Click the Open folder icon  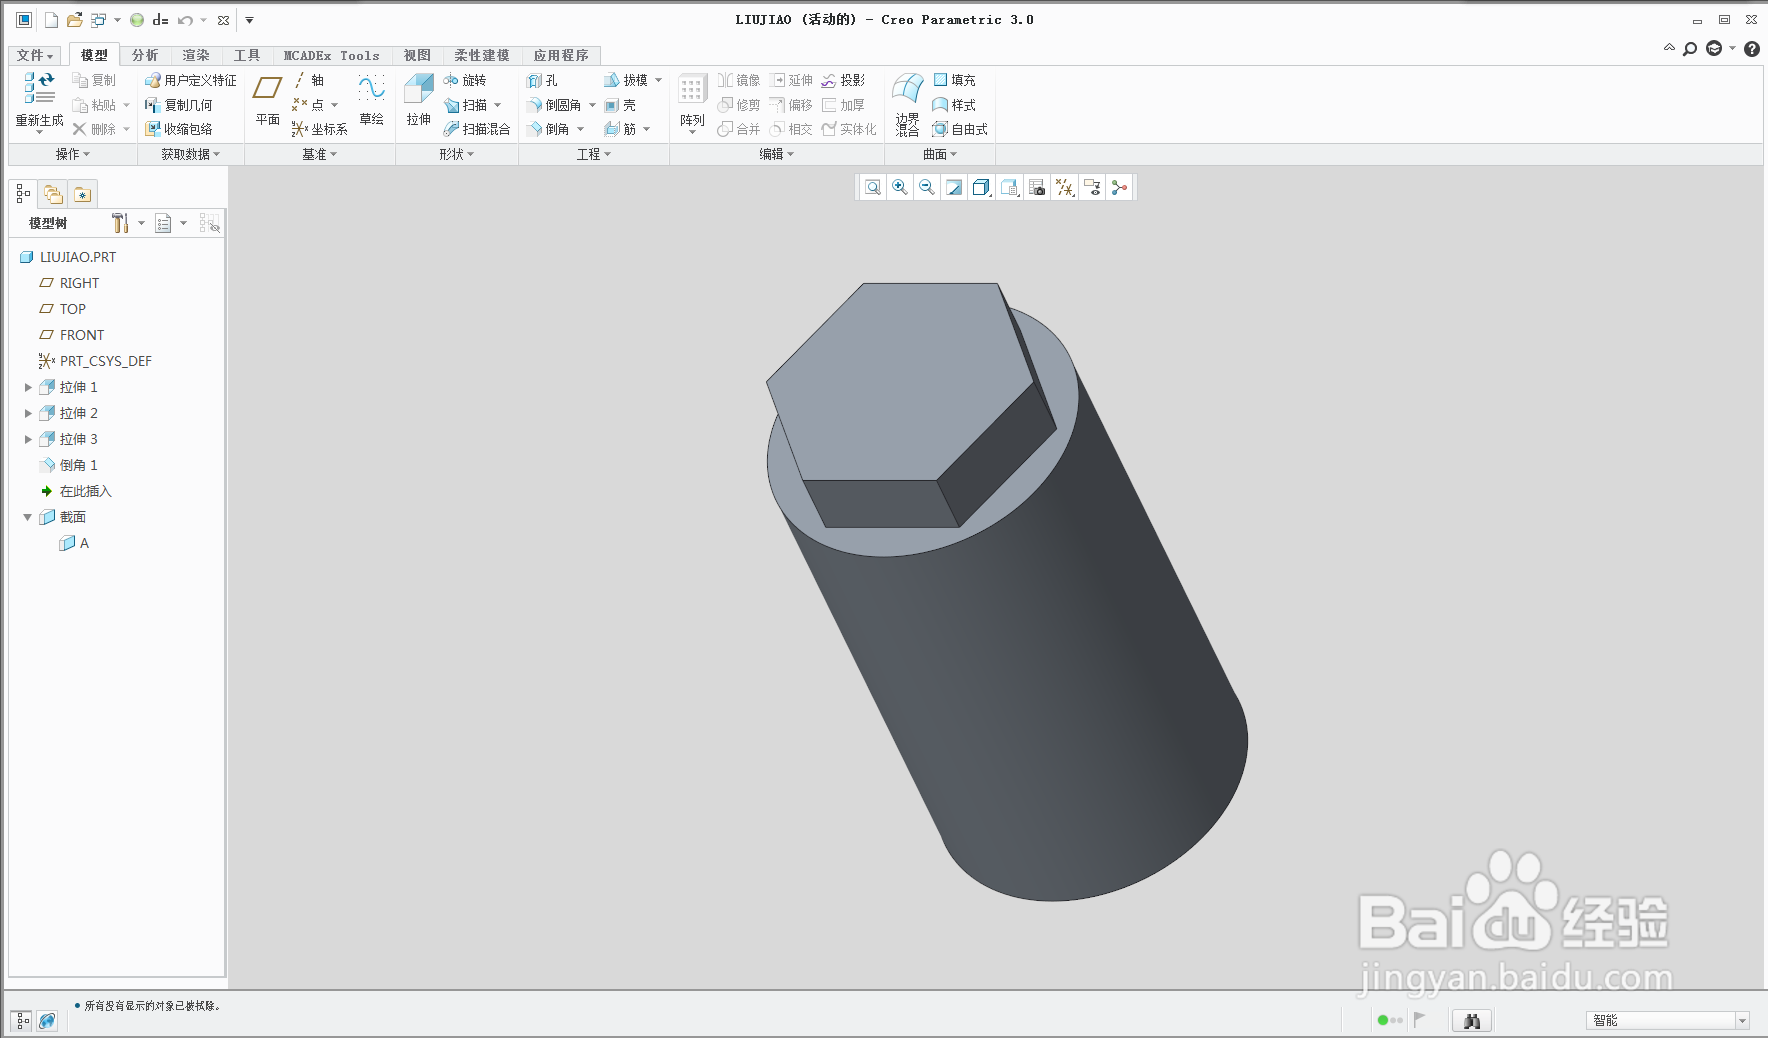click(74, 20)
